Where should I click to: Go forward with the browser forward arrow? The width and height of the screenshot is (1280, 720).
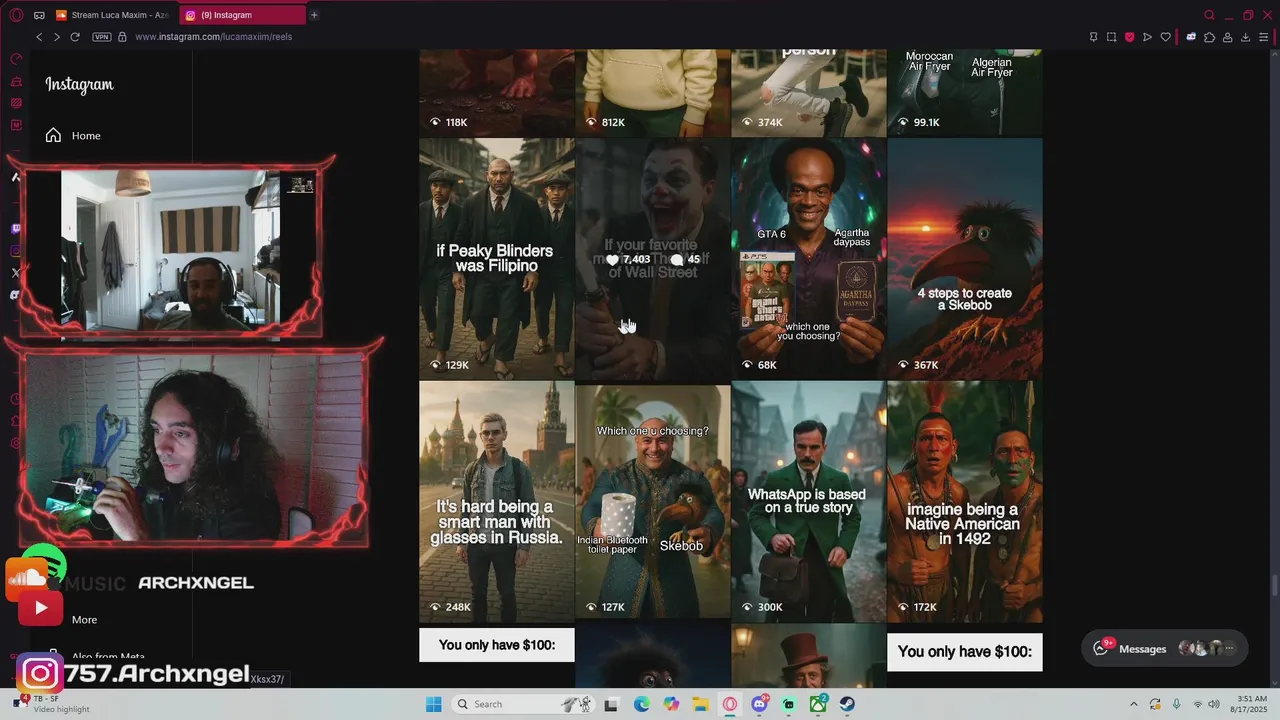click(57, 37)
